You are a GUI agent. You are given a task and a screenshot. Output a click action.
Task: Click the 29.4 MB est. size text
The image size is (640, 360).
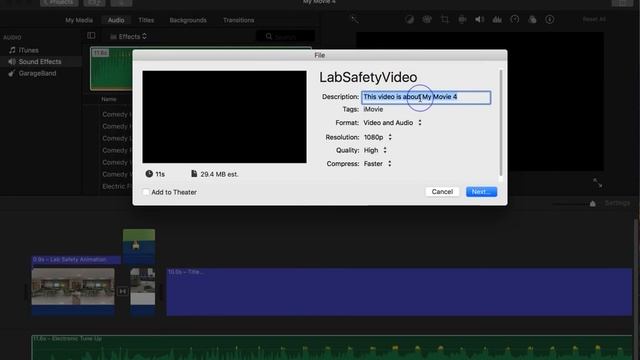(220, 174)
